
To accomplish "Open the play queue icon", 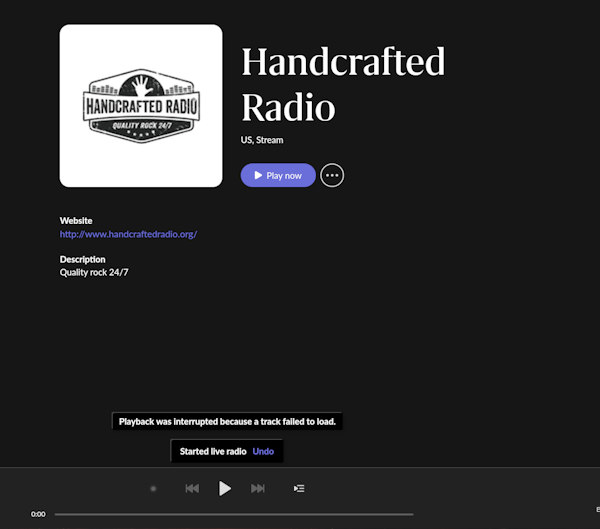I will coord(299,488).
